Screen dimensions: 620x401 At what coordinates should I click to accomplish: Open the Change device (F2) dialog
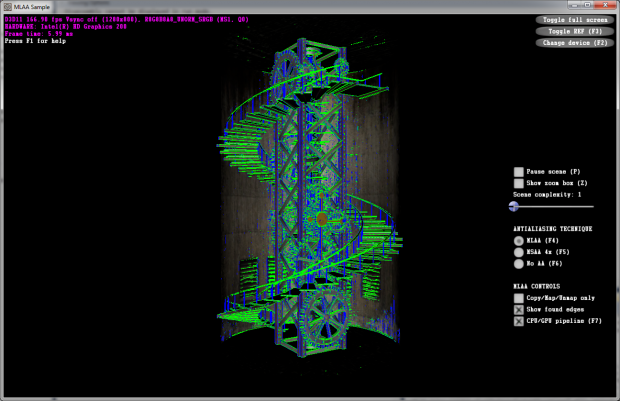pos(574,43)
